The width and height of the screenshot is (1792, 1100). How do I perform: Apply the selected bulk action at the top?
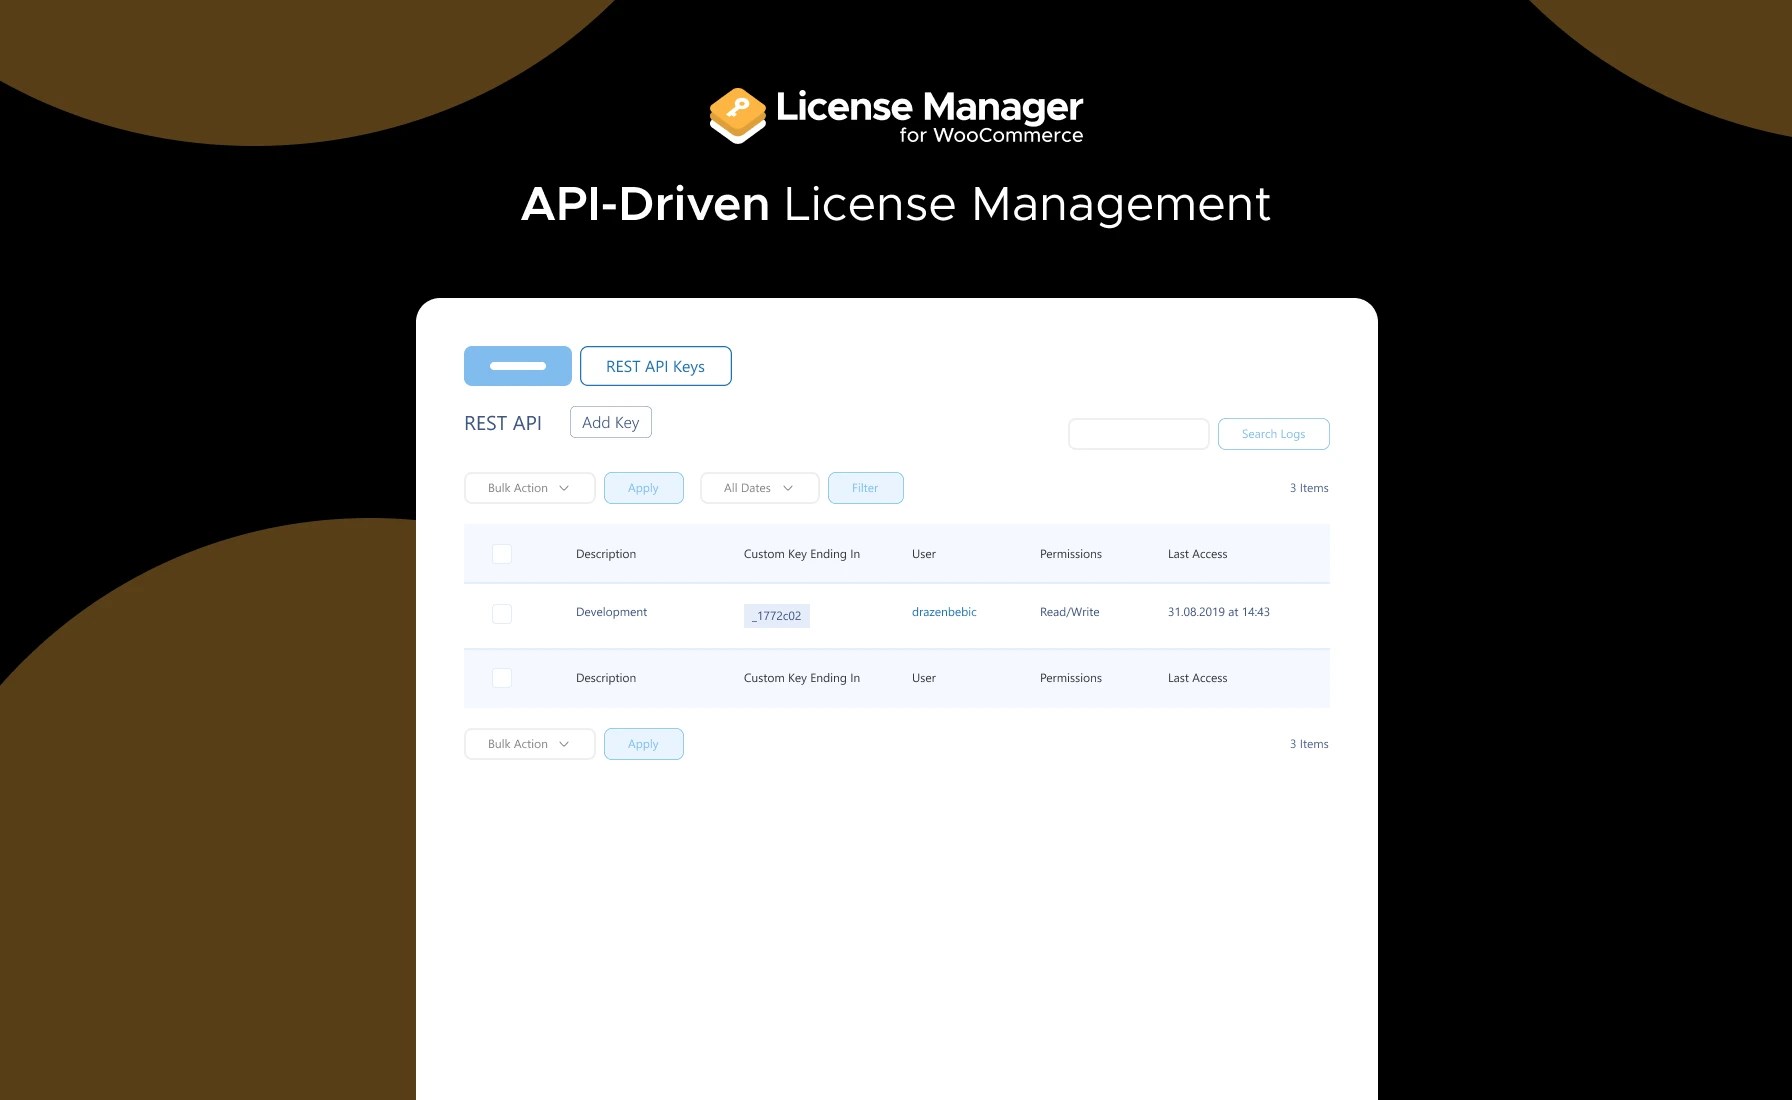point(643,488)
